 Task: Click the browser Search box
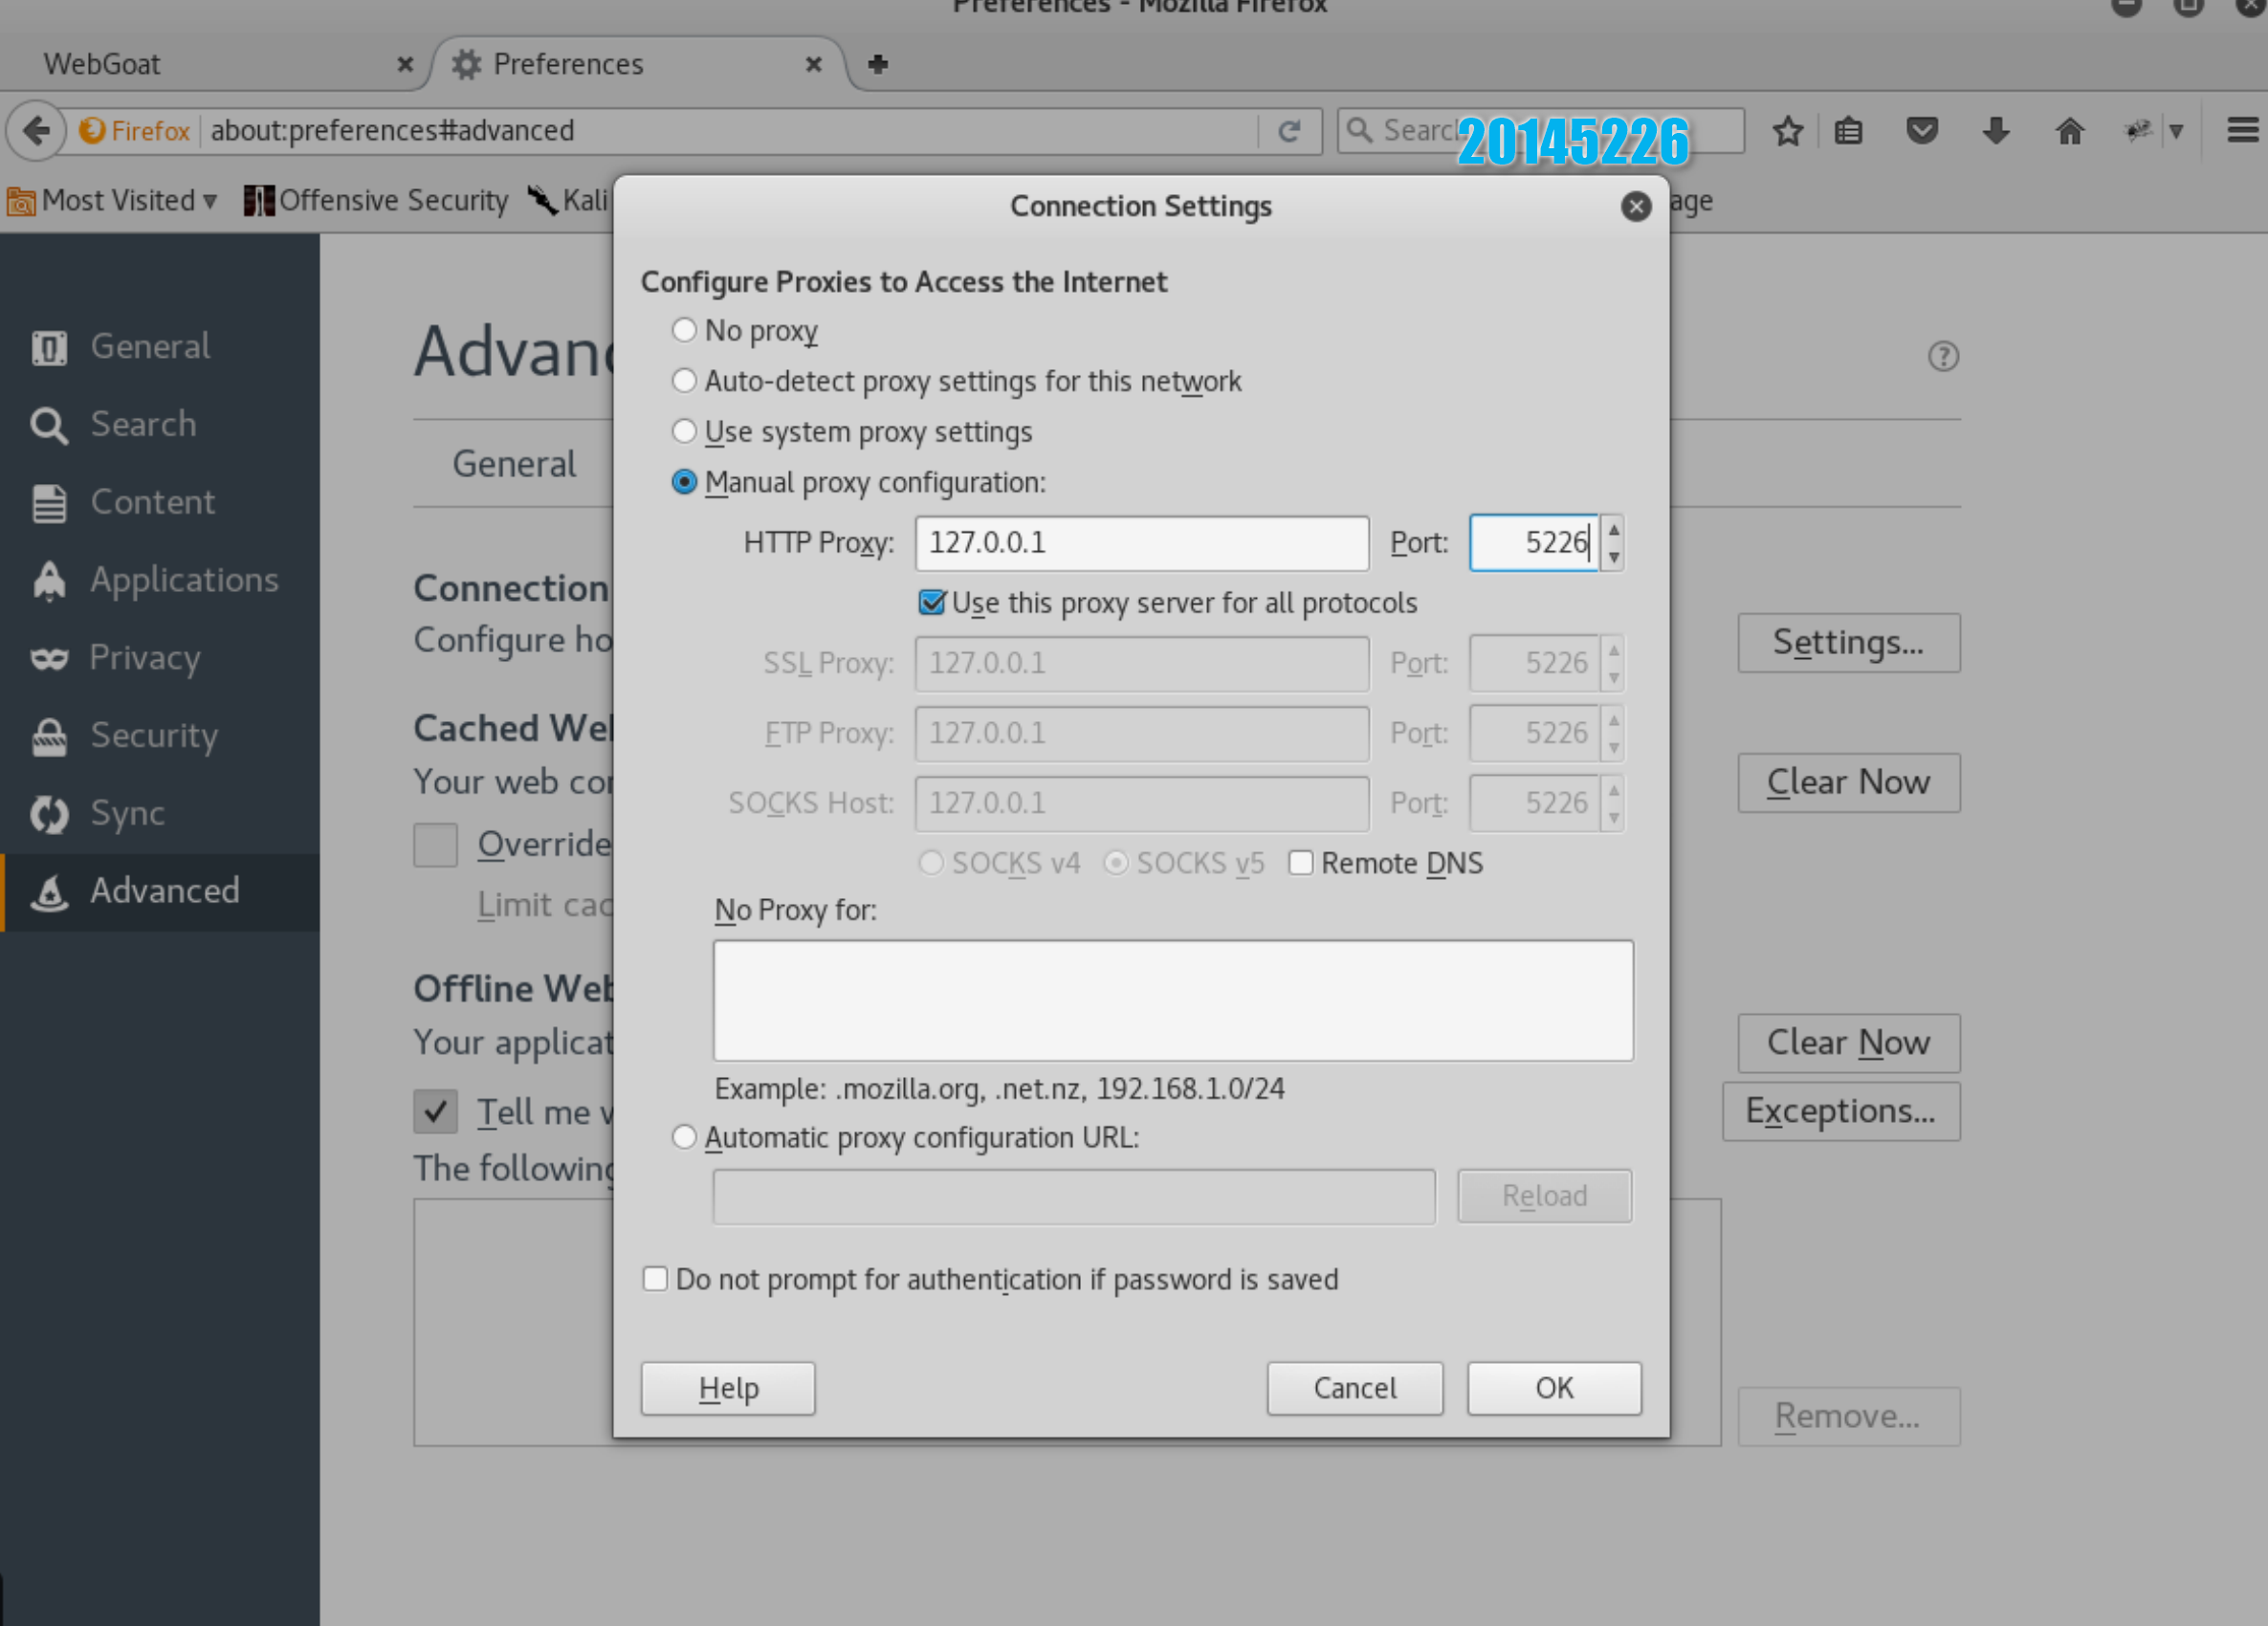coord(1540,131)
